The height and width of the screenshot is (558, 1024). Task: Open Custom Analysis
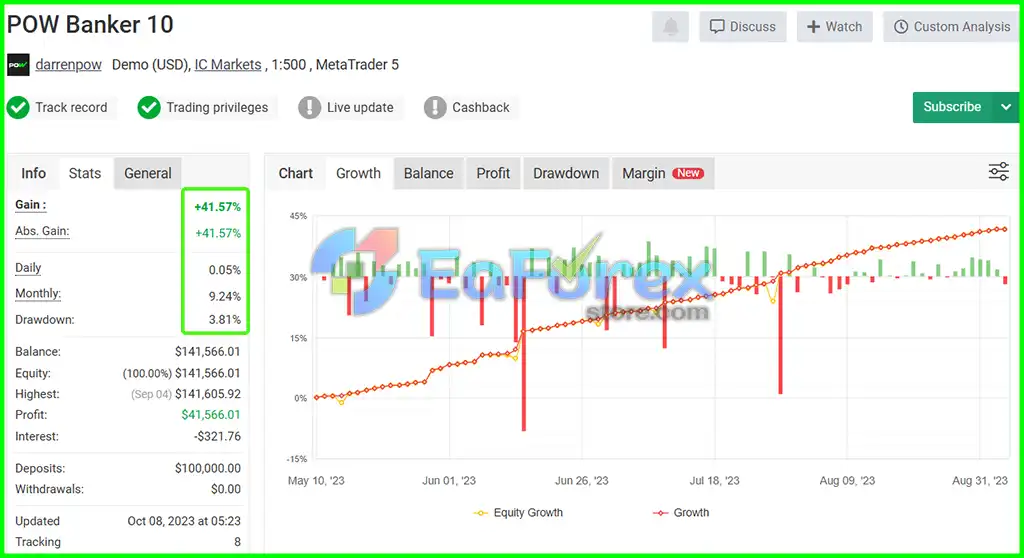tap(952, 27)
